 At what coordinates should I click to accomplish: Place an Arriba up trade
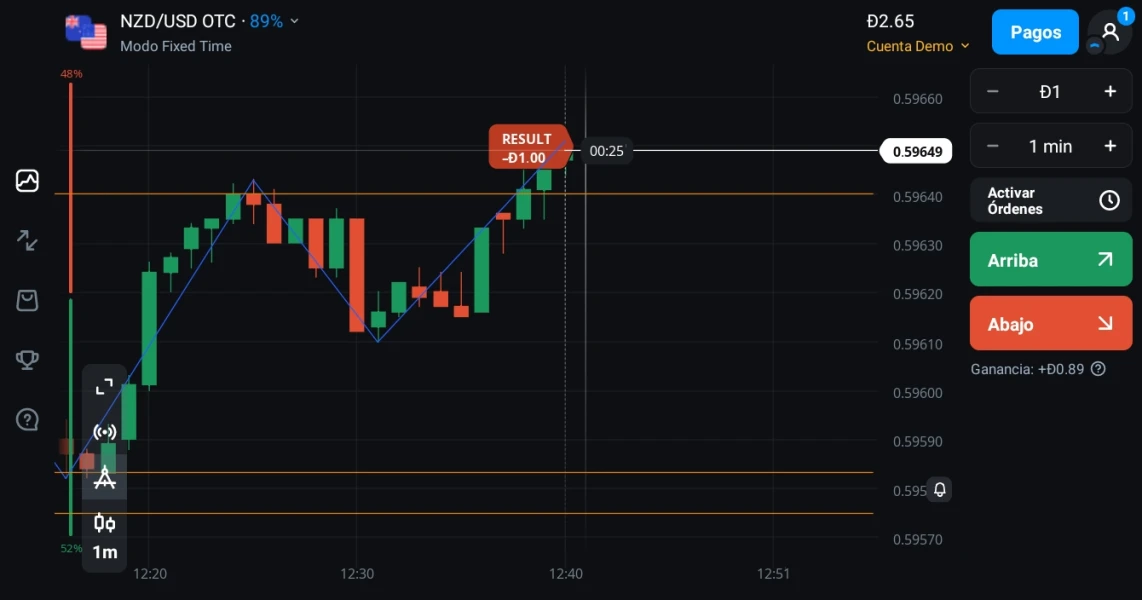(x=1051, y=260)
